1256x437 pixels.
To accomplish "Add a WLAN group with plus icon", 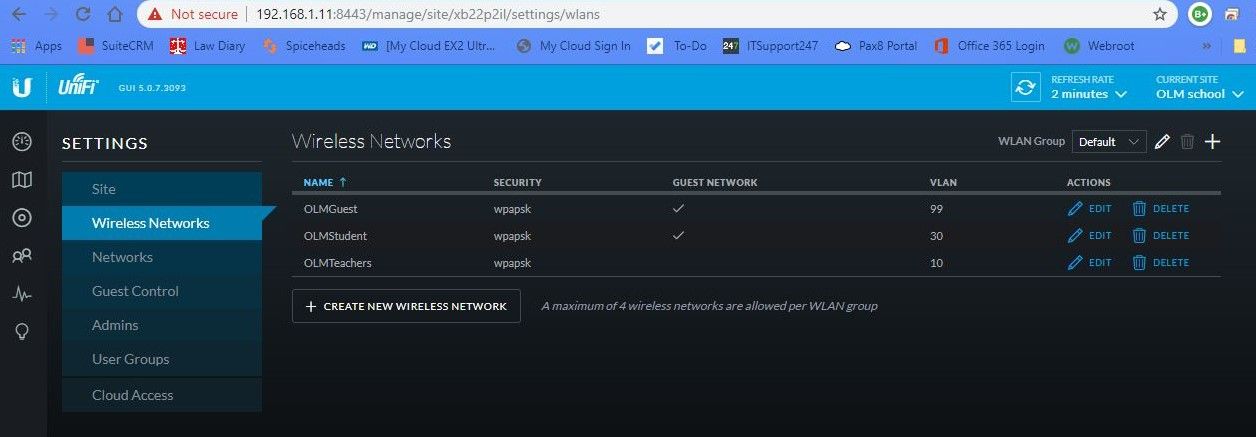I will click(1212, 142).
